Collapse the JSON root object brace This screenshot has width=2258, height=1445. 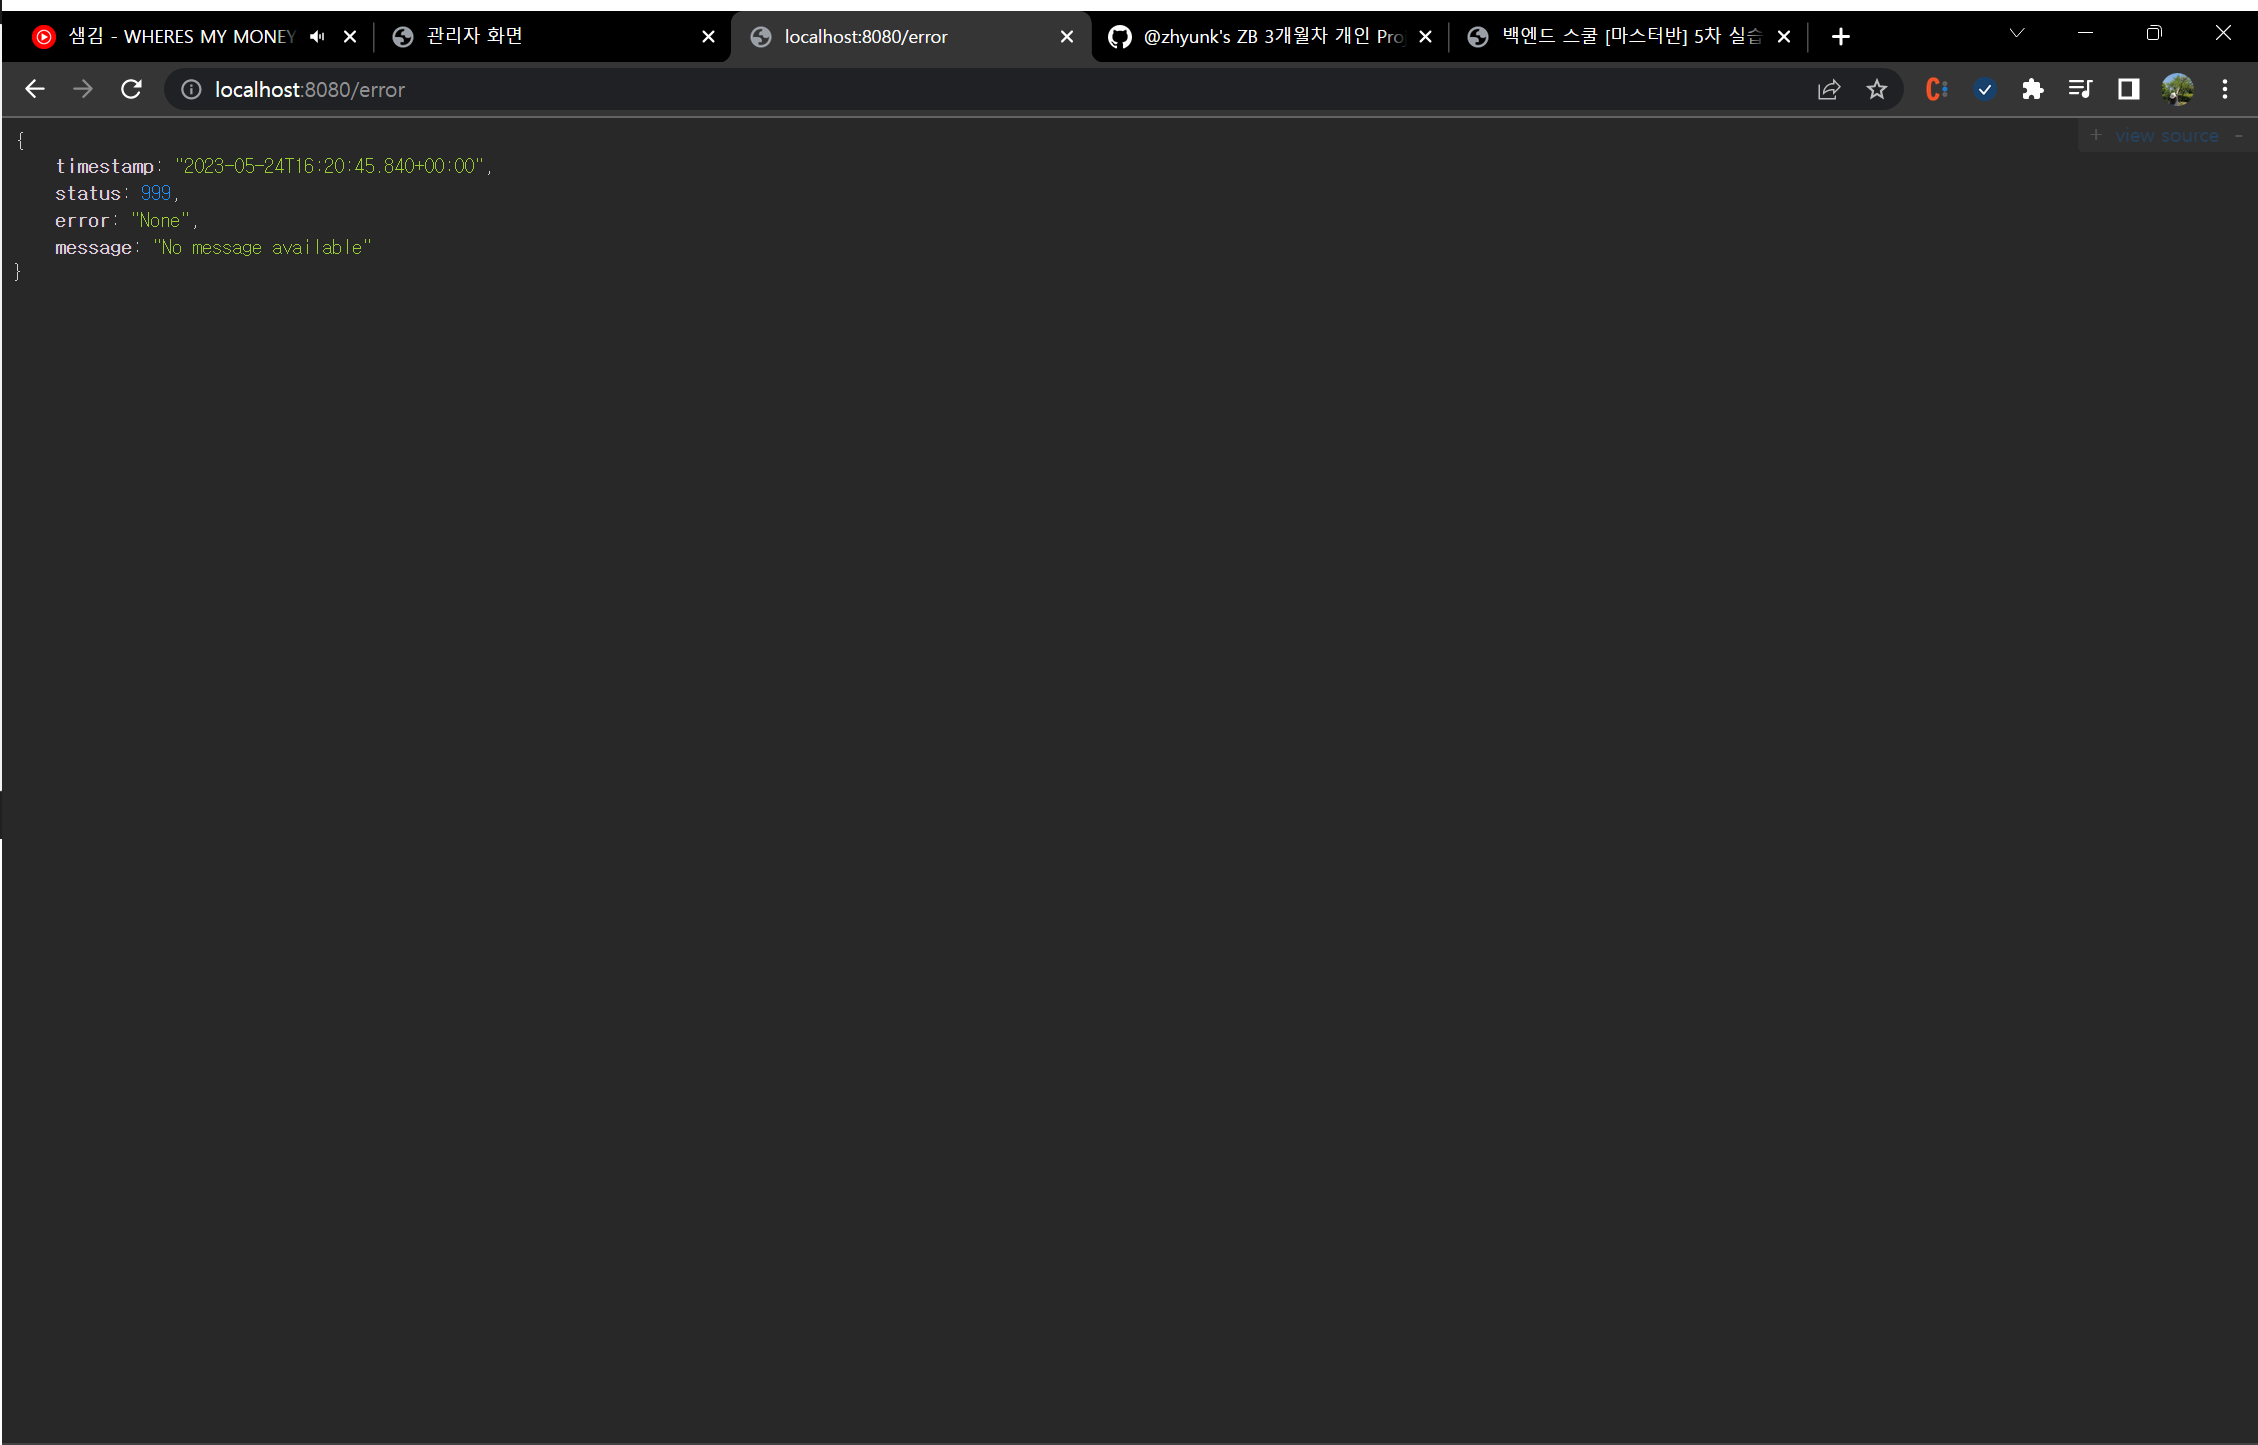pyautogui.click(x=20, y=141)
